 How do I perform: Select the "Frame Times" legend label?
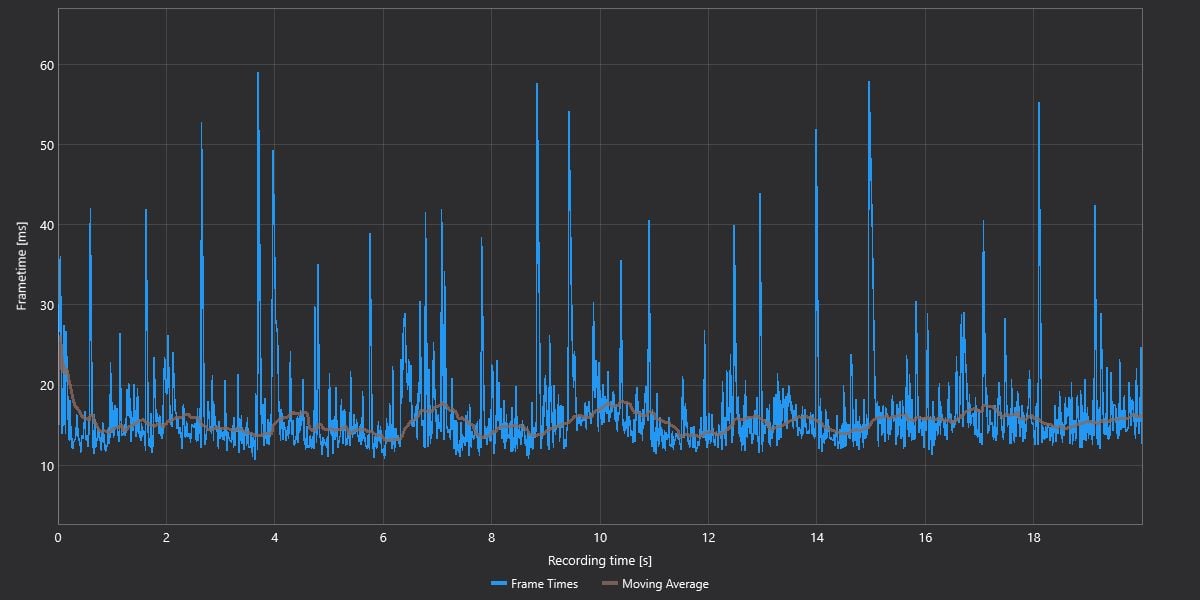[x=544, y=584]
